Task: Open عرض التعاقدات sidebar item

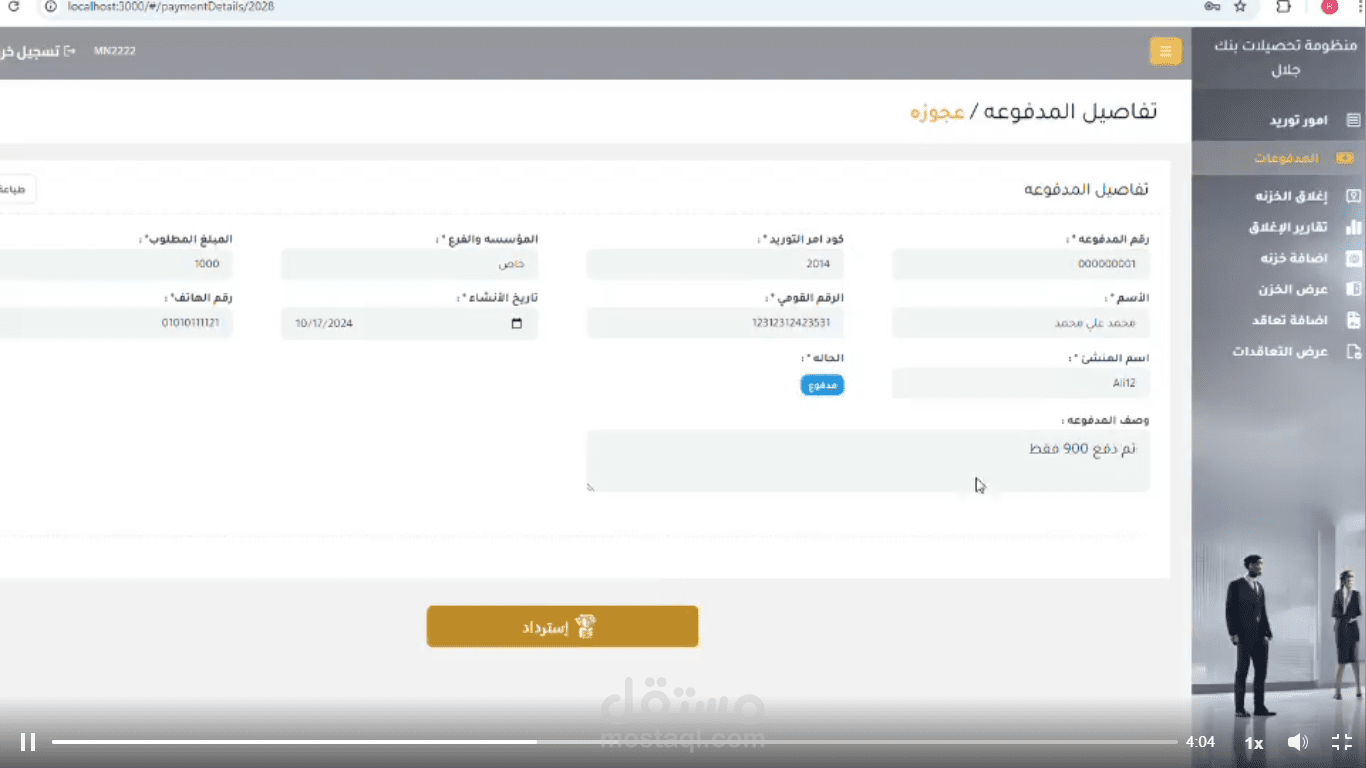Action: tap(1278, 351)
